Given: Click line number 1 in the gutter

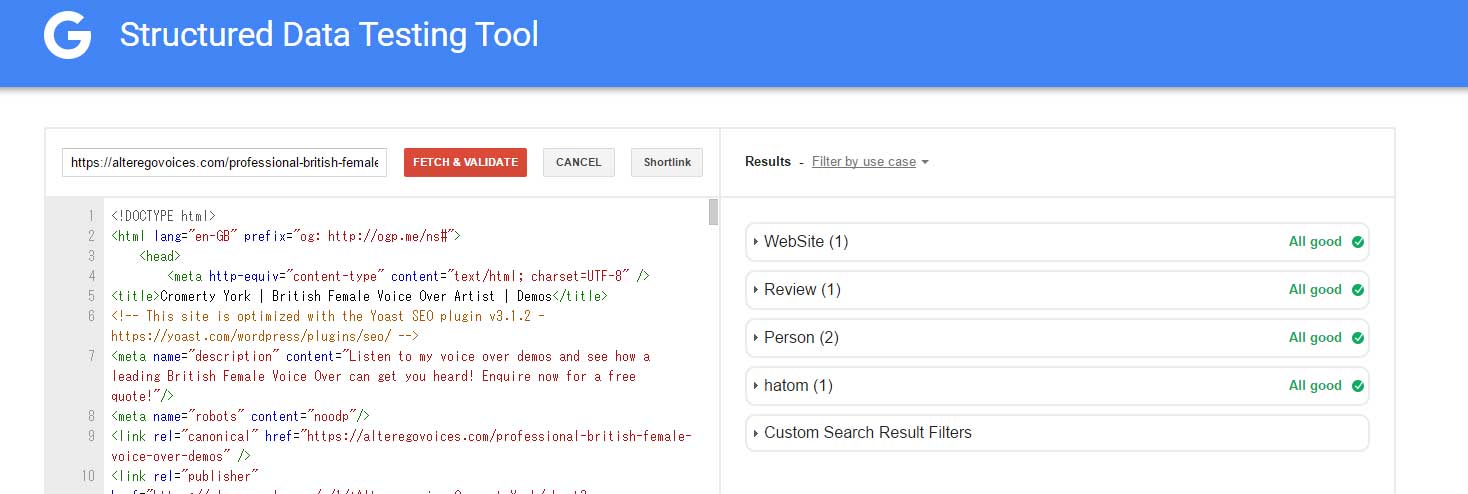Looking at the screenshot, I should tap(91, 216).
